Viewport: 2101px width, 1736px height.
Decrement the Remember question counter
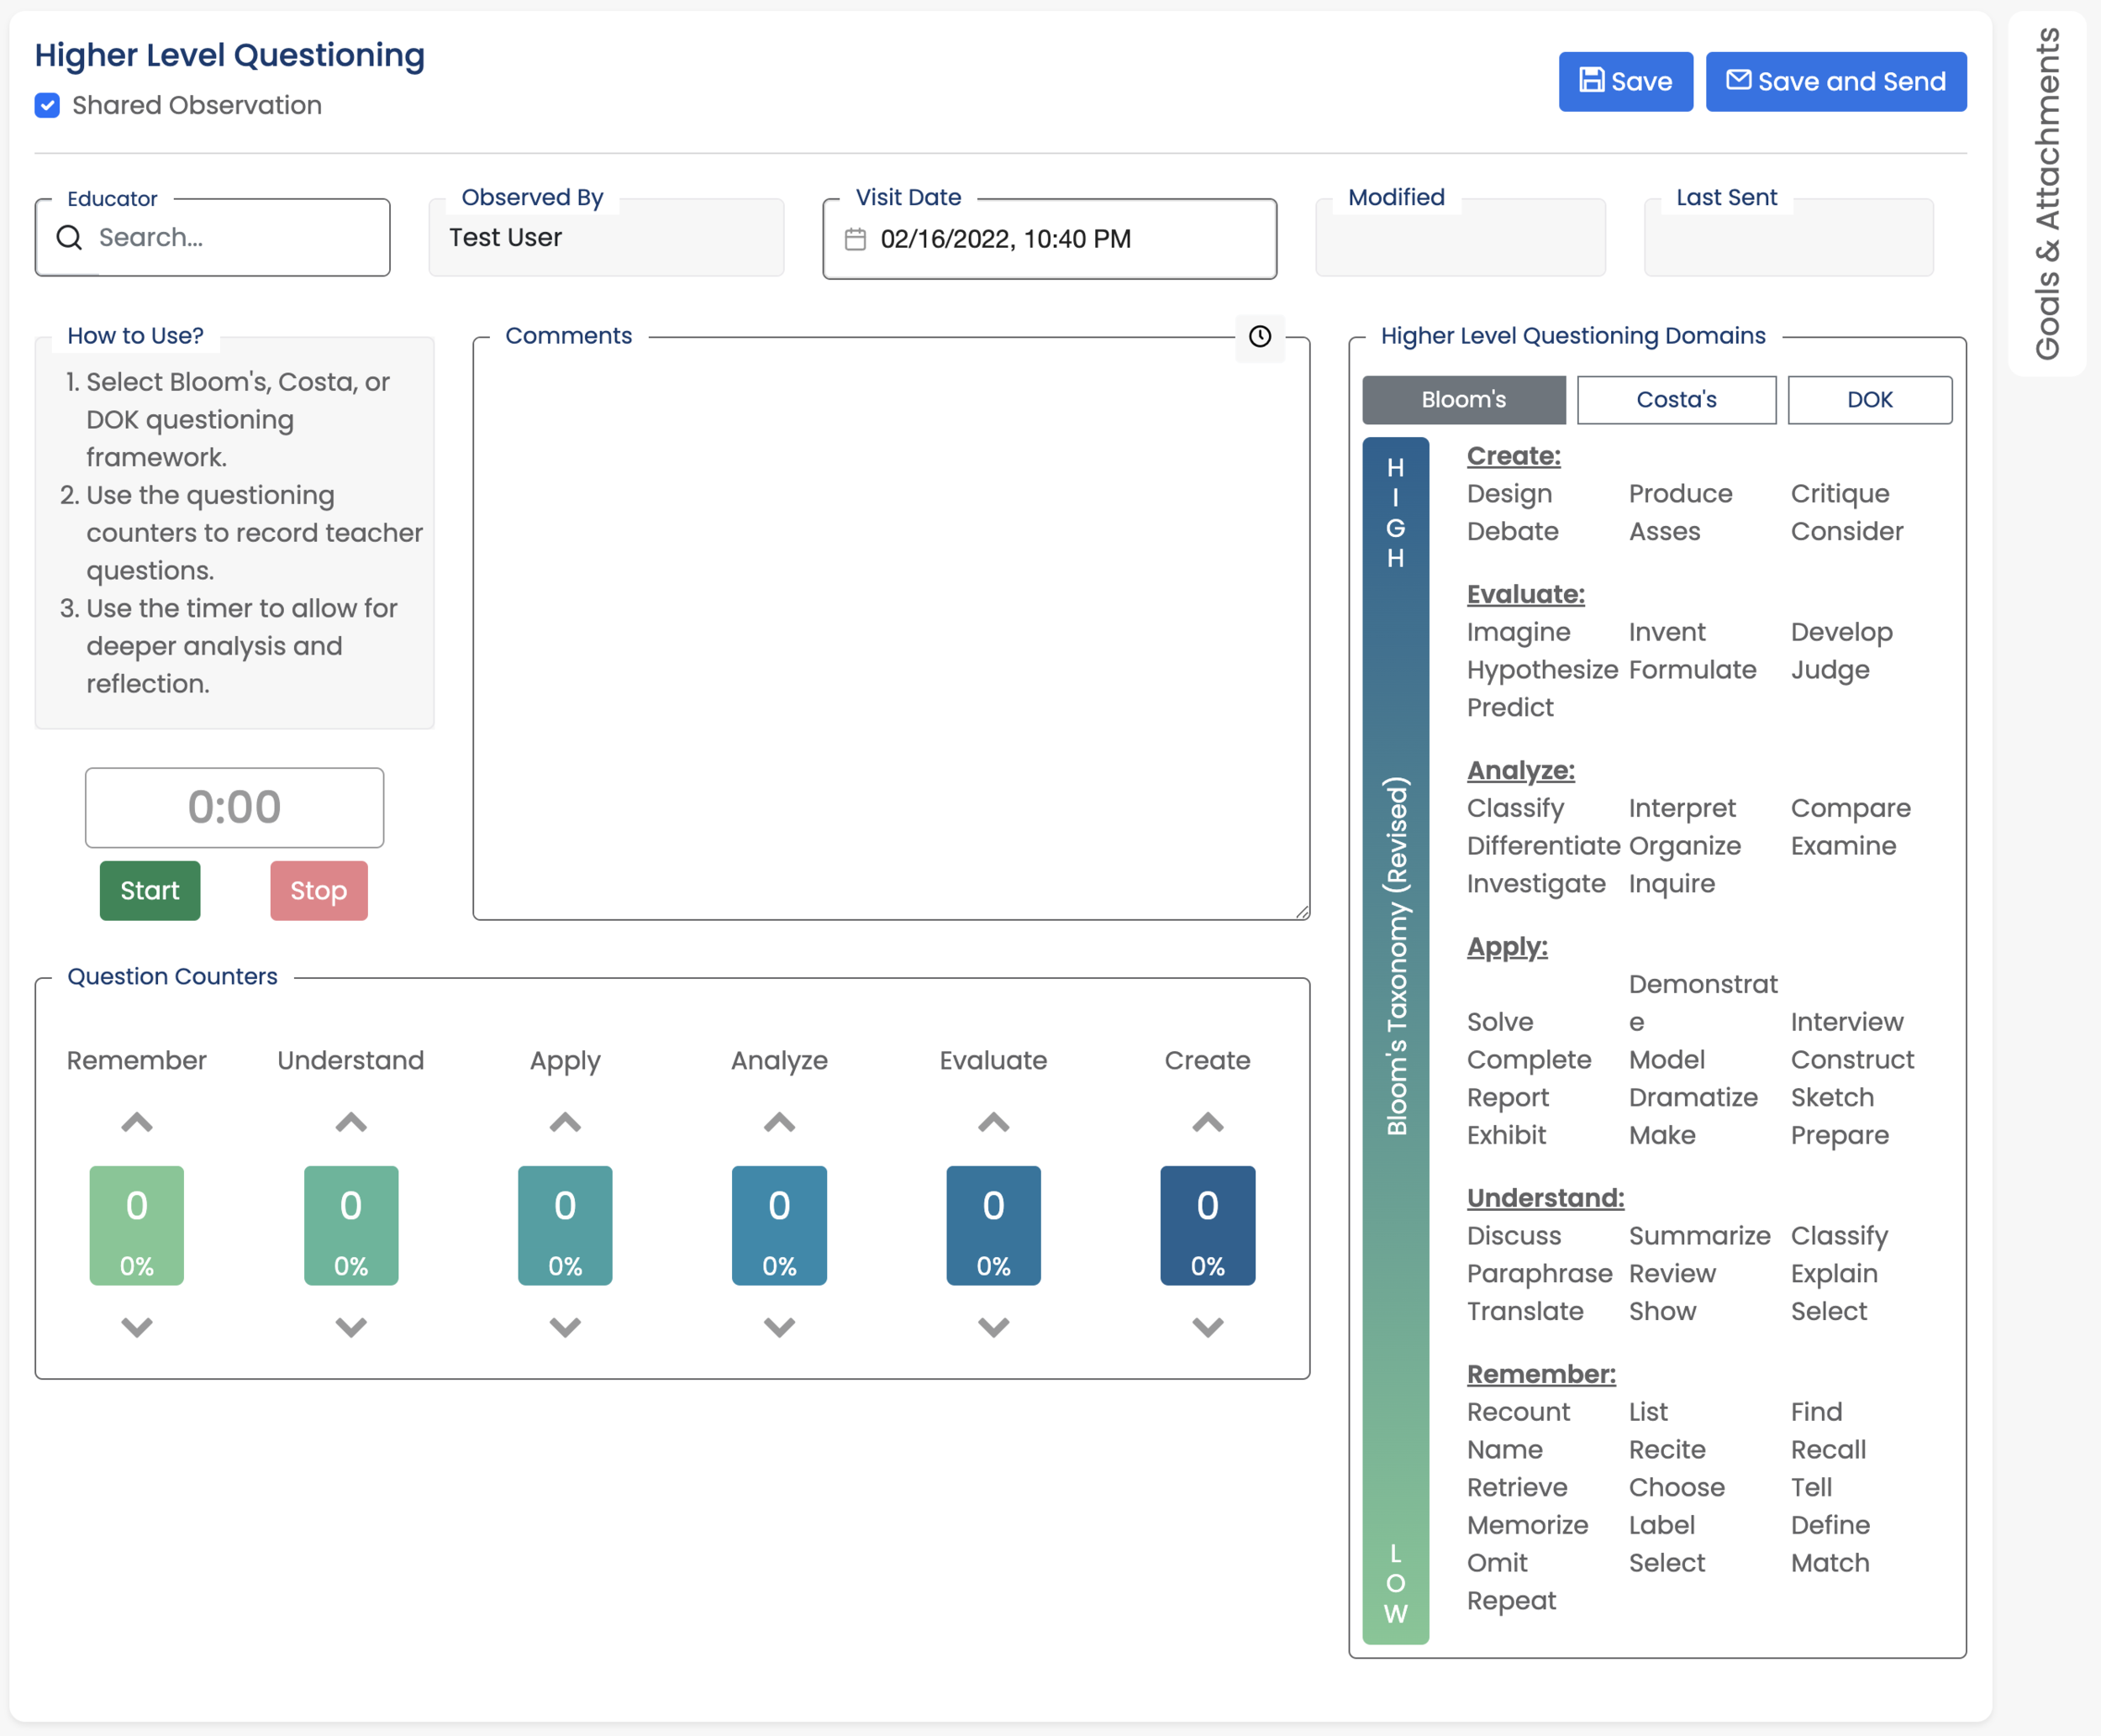136,1327
